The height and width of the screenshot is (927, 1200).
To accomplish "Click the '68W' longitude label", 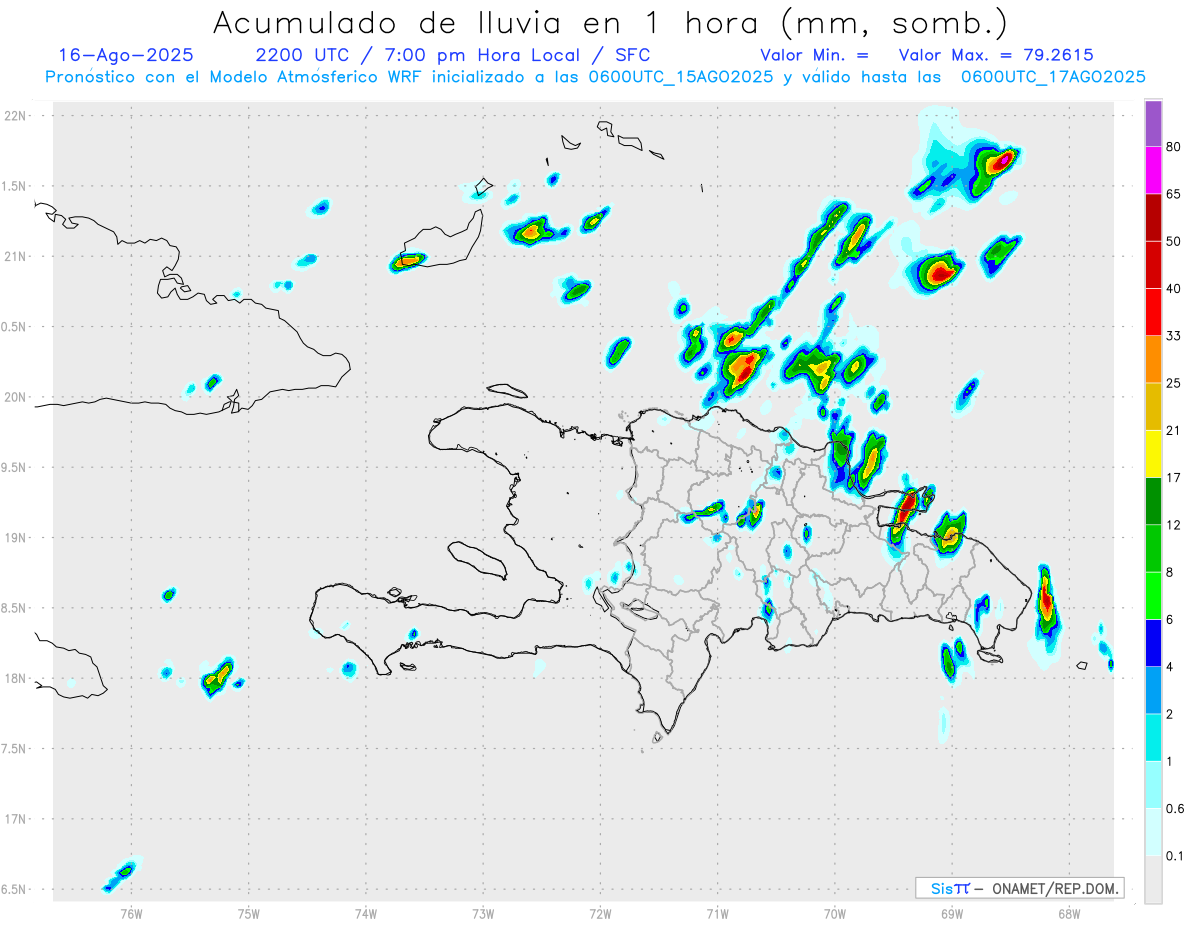I will [1069, 912].
